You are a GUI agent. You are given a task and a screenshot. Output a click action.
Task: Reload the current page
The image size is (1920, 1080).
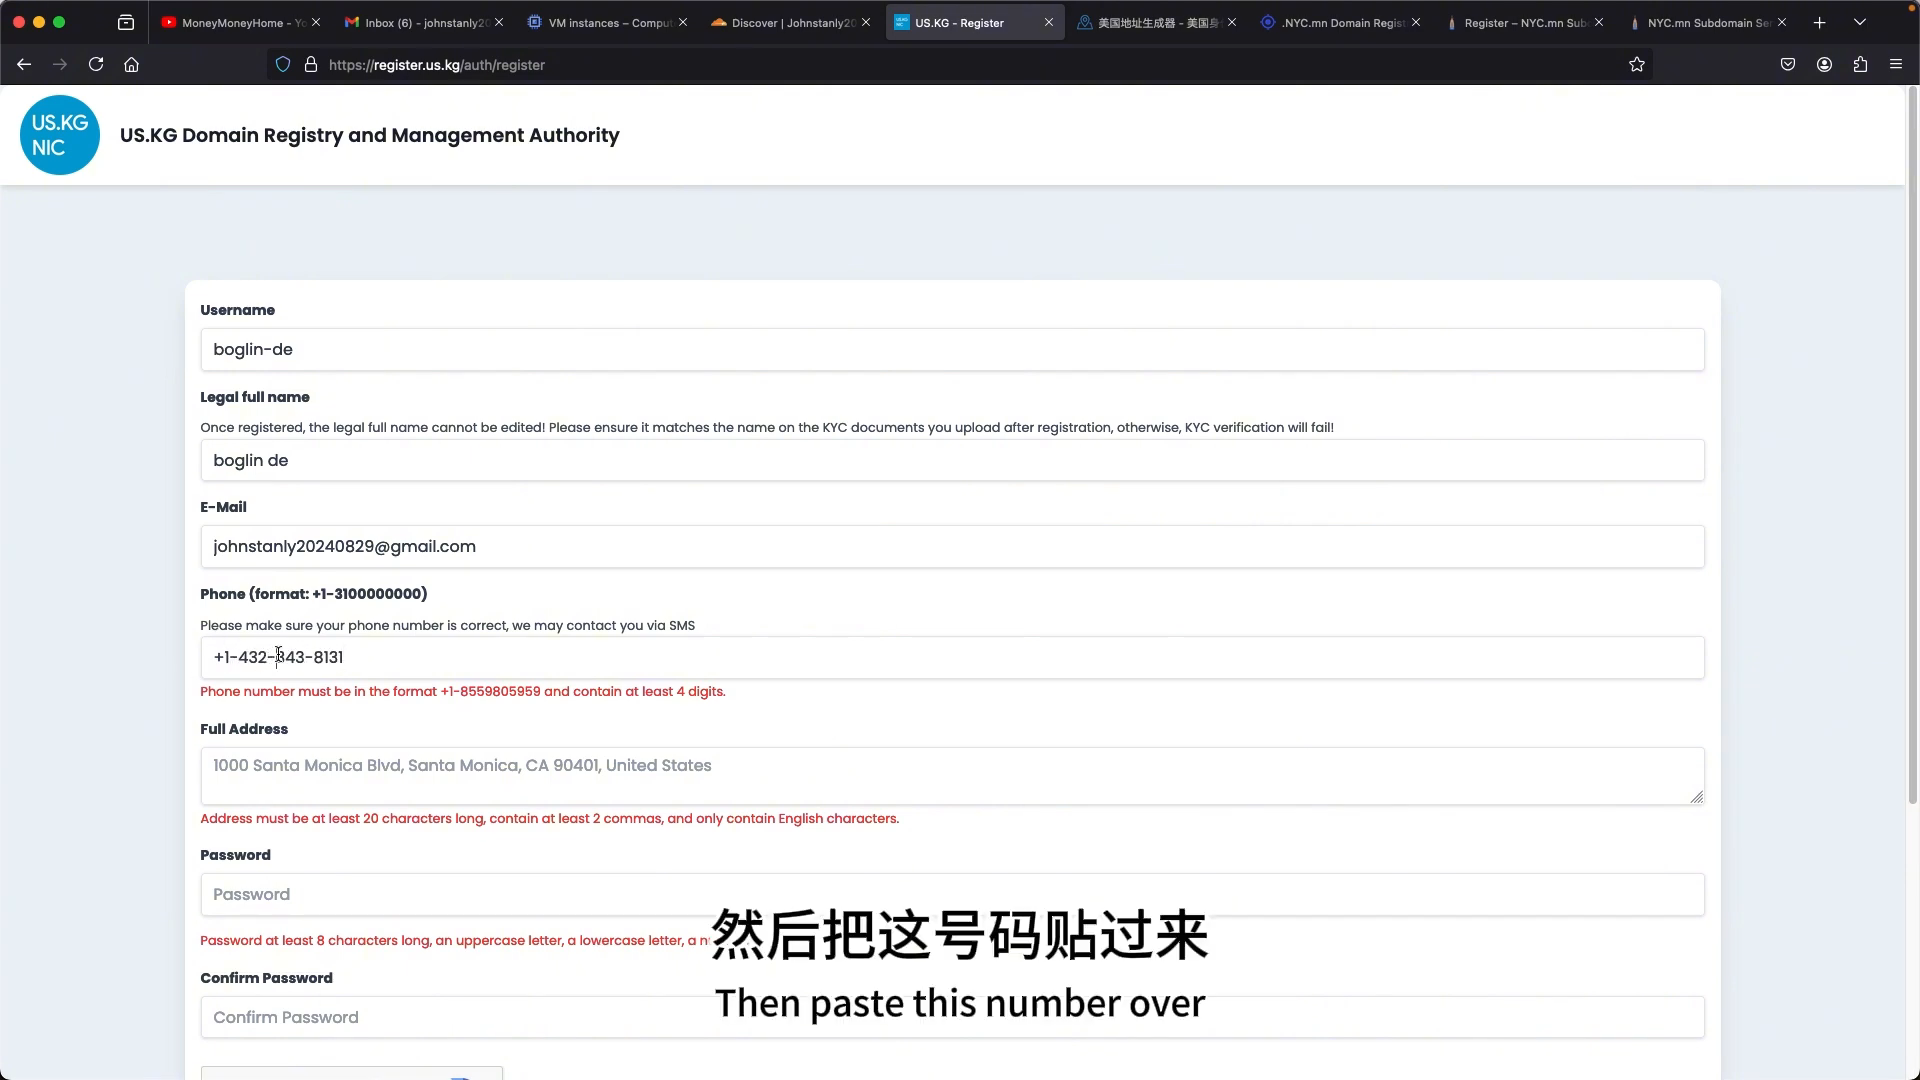(96, 65)
